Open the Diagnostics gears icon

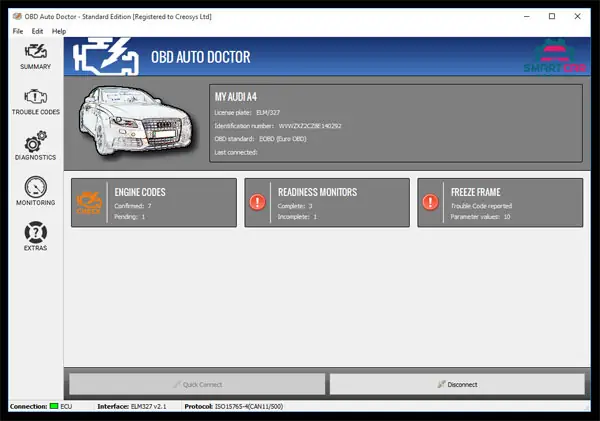click(36, 145)
